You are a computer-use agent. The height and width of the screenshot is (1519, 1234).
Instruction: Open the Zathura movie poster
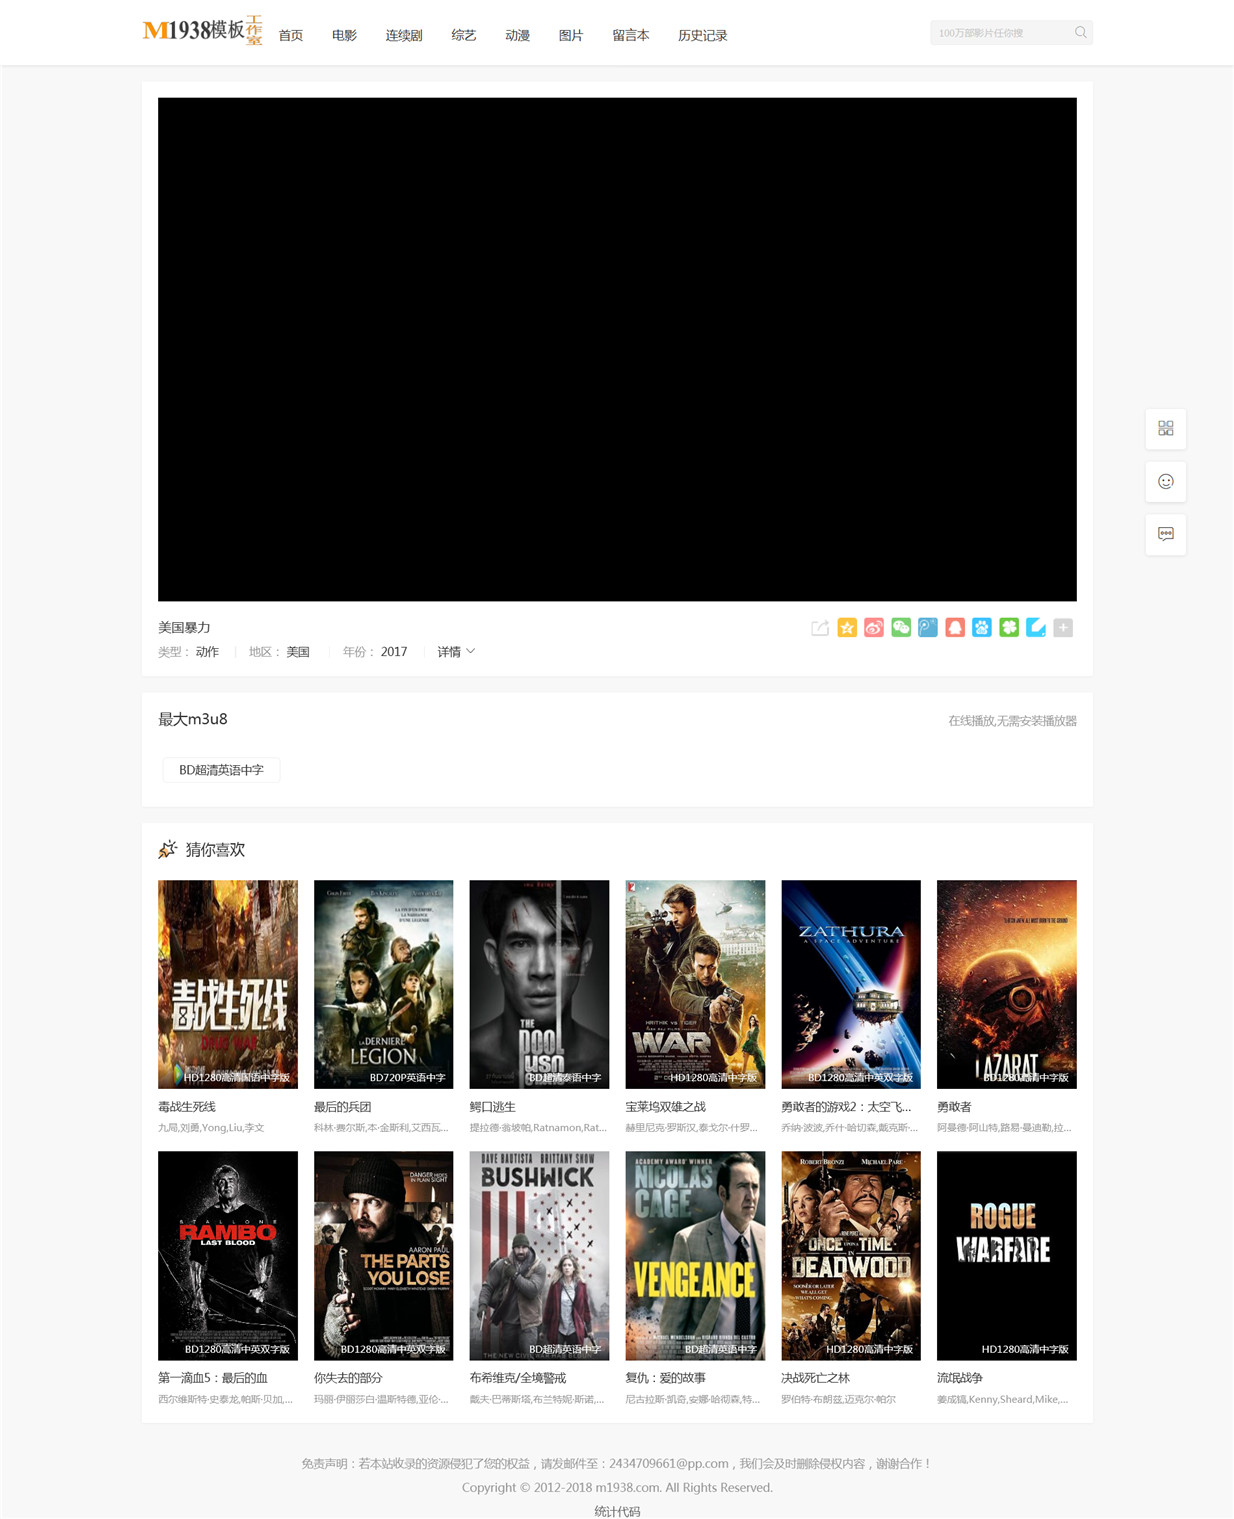tap(851, 984)
